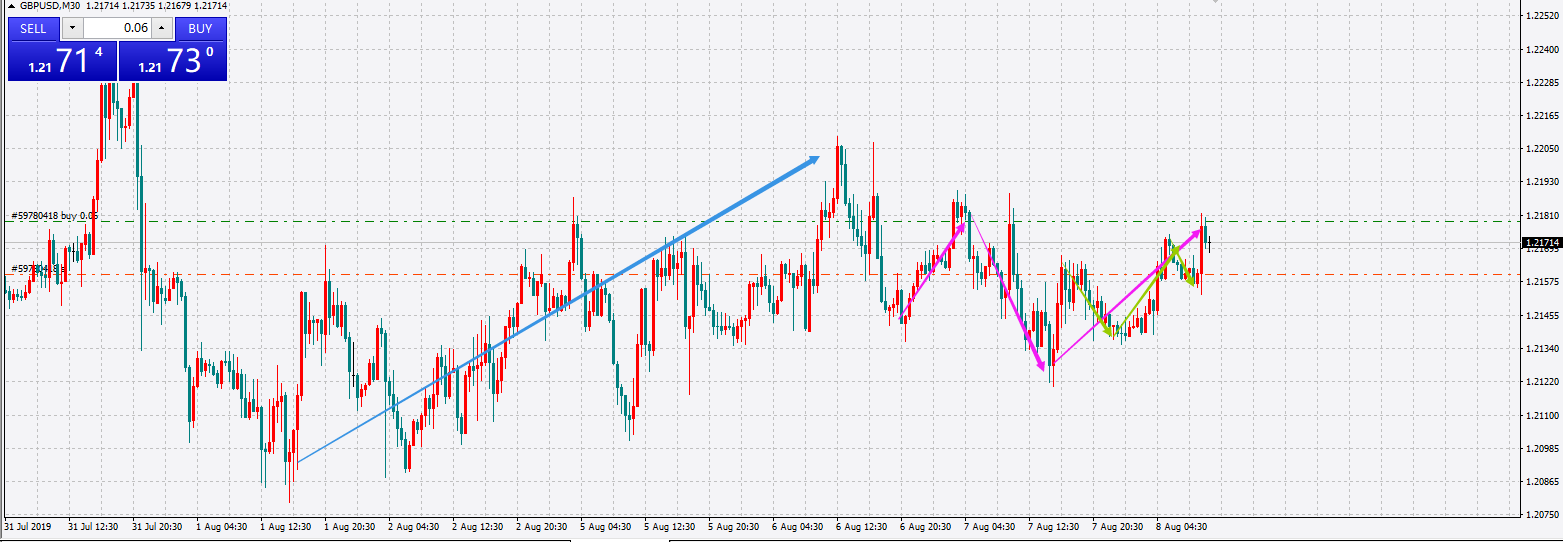Click the BUY button
Screen dimensions: 1563x542
[200, 29]
